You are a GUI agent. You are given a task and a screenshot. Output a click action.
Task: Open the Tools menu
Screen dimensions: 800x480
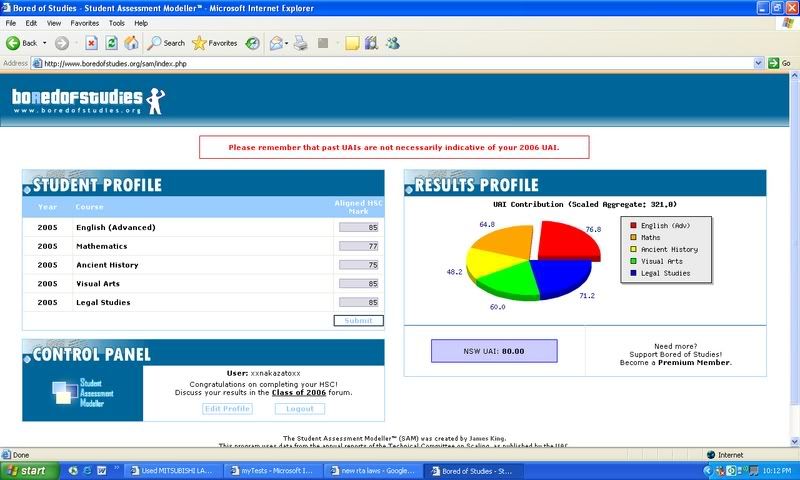point(116,23)
